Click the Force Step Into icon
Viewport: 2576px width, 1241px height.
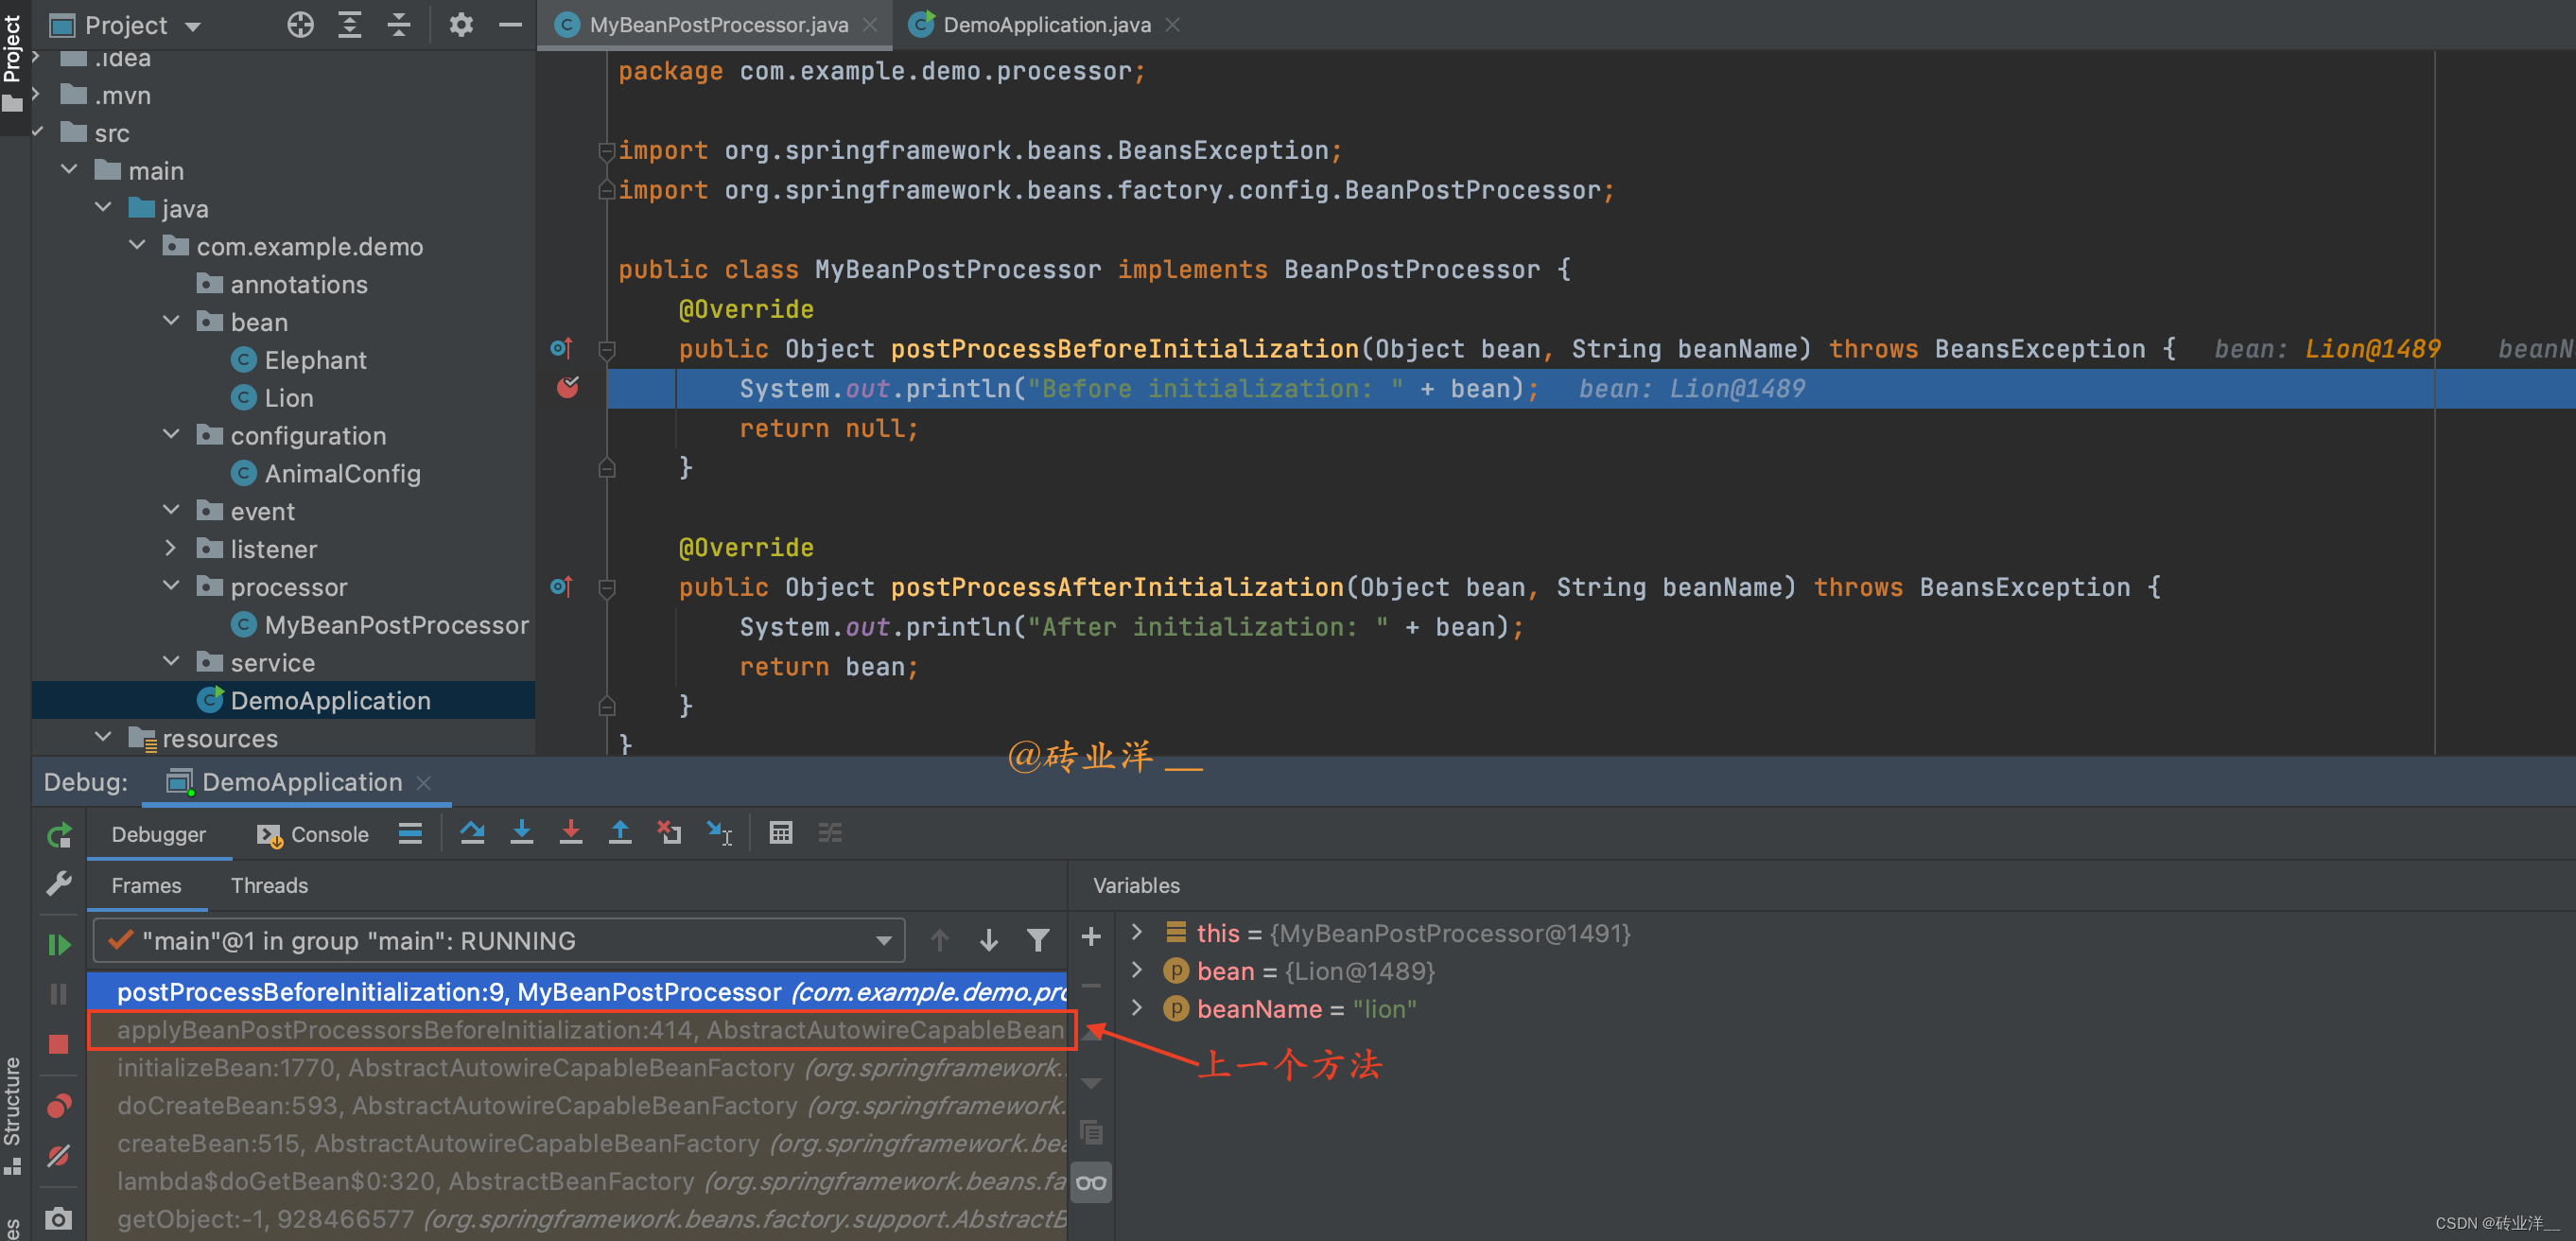(570, 832)
